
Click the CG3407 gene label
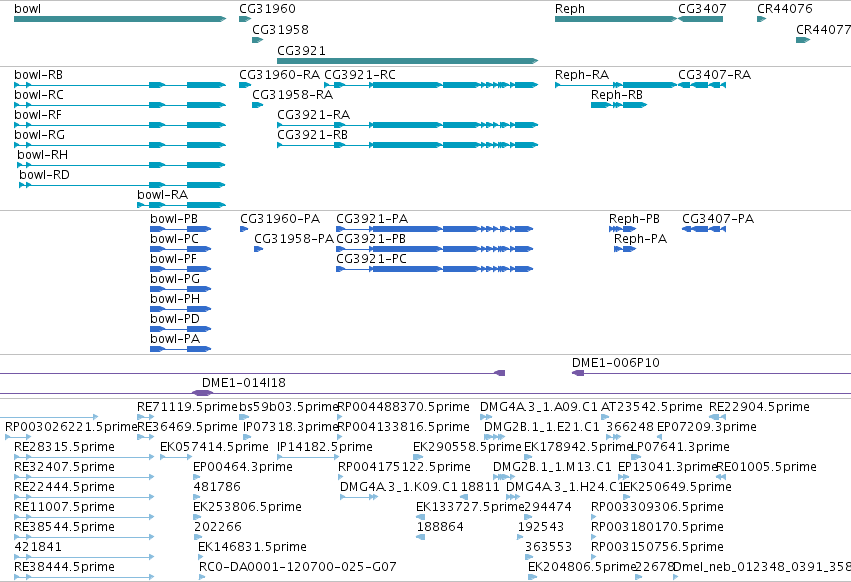pos(702,9)
